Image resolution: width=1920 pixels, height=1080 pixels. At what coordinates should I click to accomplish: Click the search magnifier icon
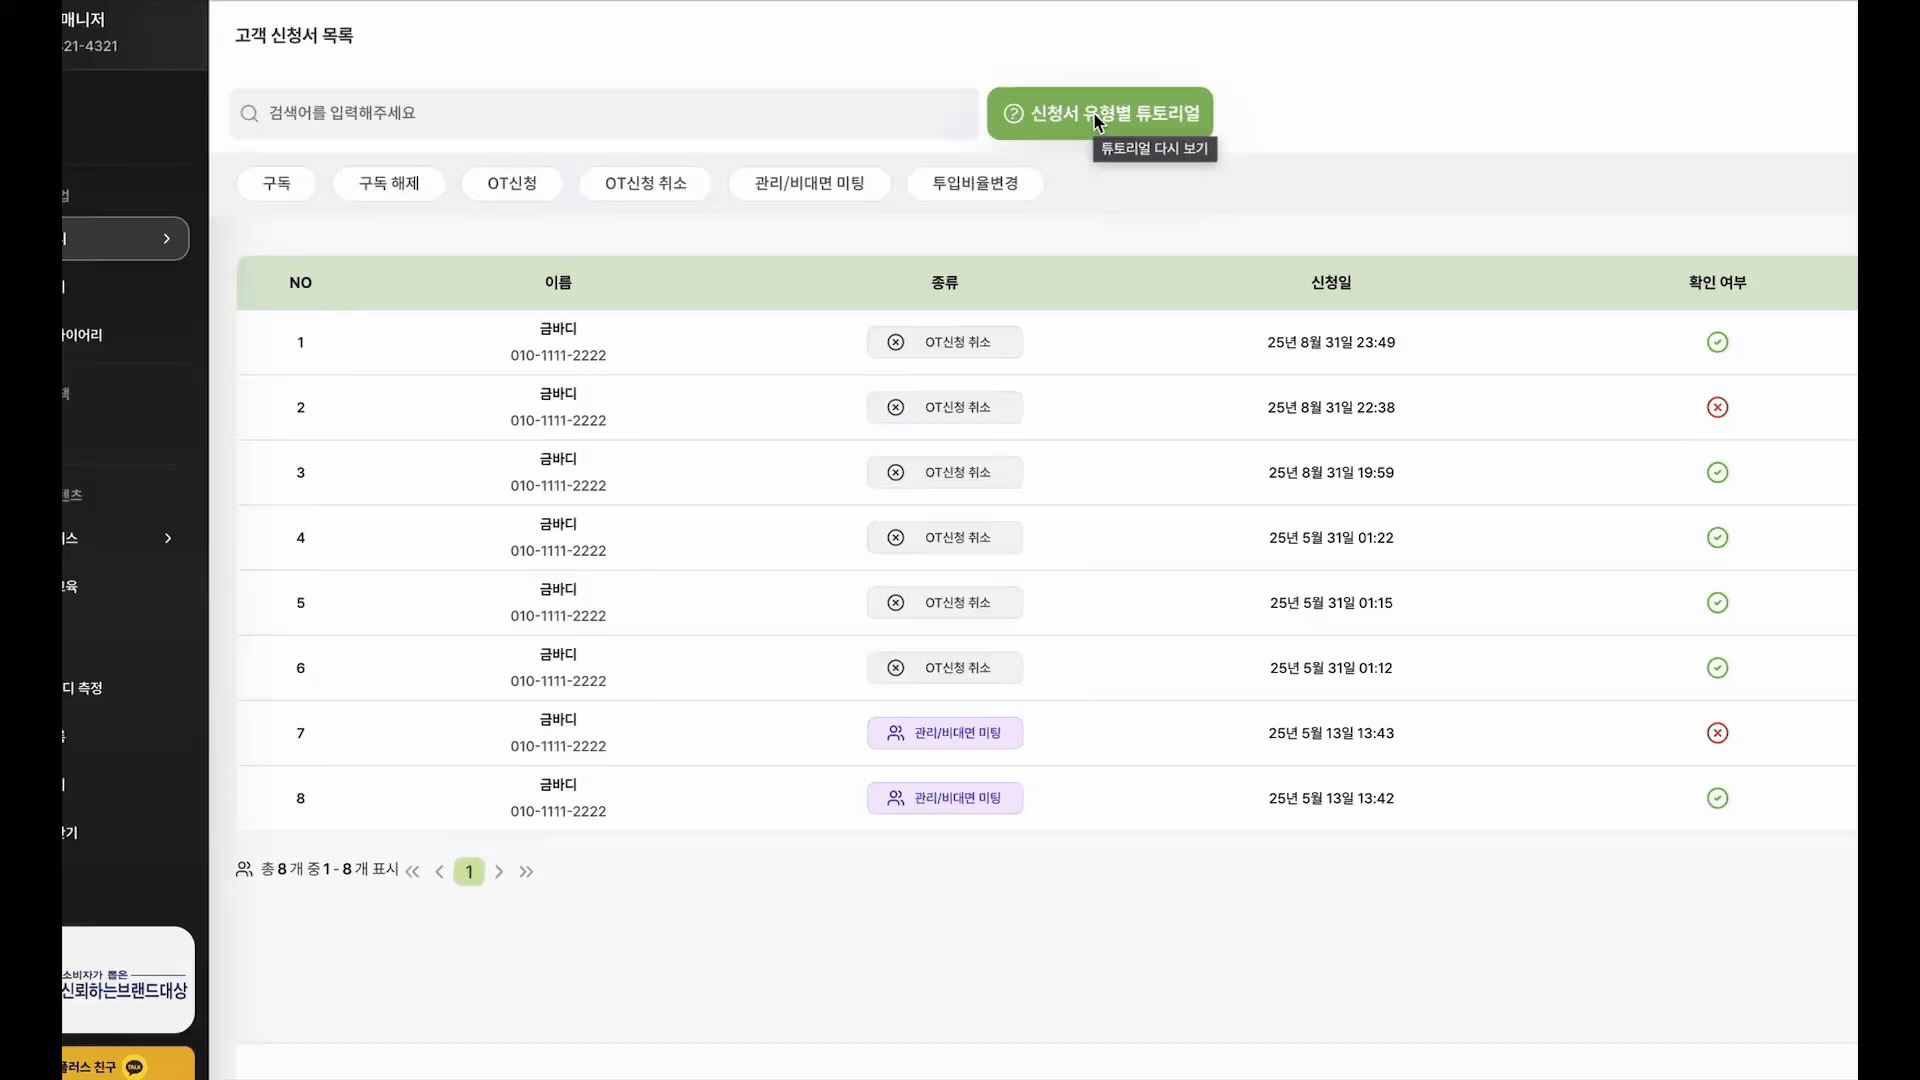(x=249, y=114)
